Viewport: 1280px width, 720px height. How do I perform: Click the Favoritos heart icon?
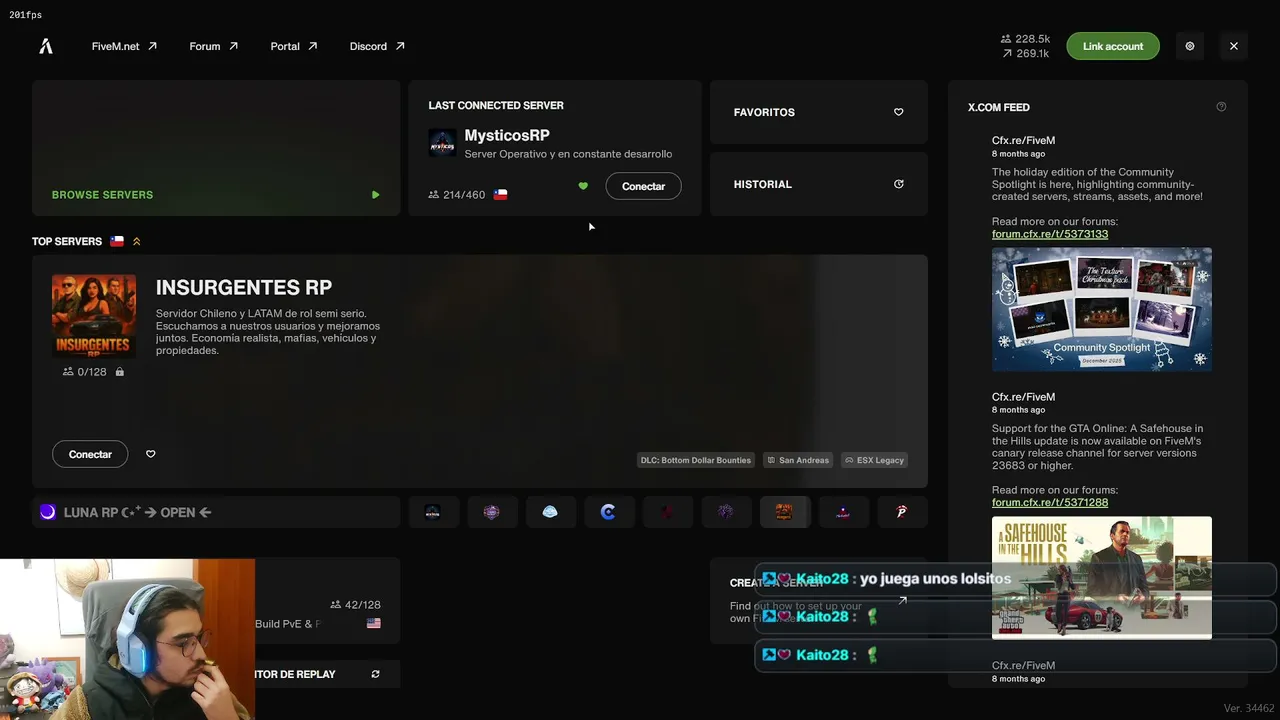tap(898, 112)
